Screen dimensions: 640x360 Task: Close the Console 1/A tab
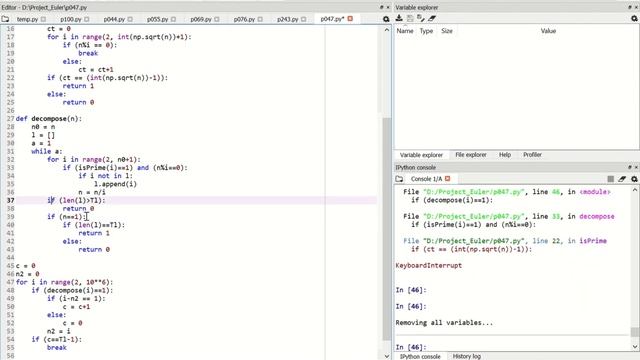448,179
